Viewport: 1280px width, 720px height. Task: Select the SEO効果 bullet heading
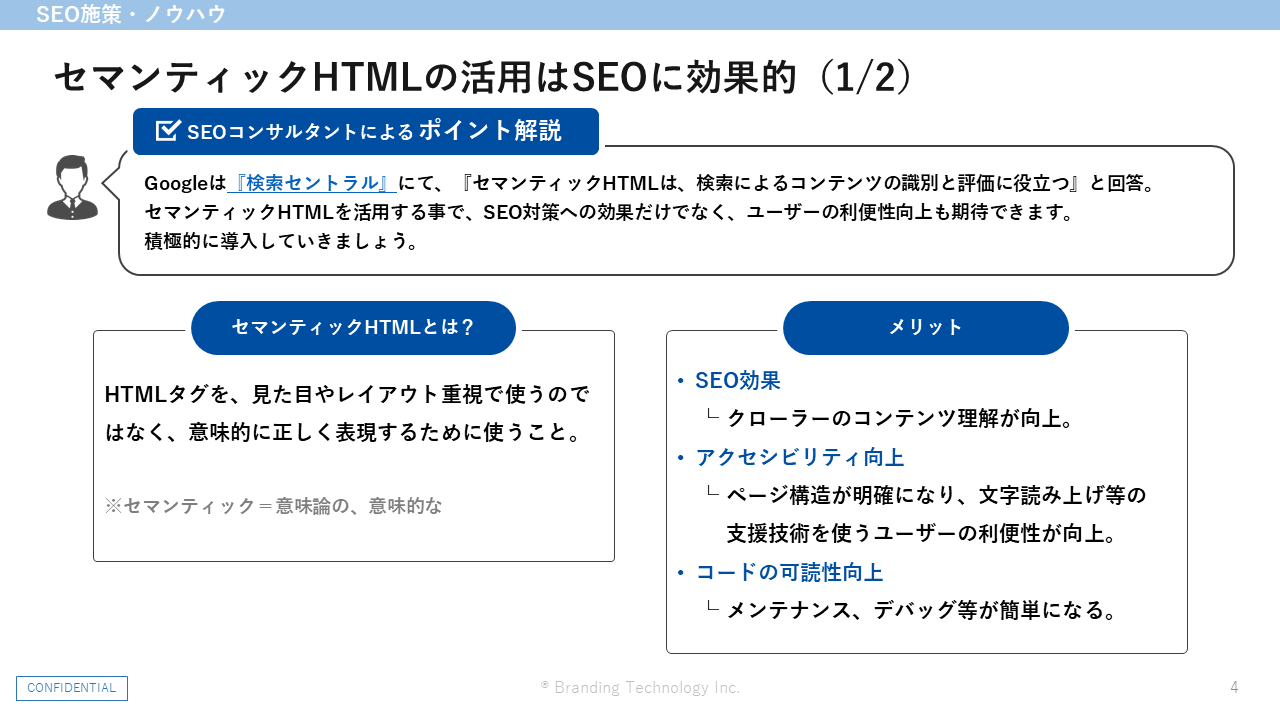click(738, 380)
